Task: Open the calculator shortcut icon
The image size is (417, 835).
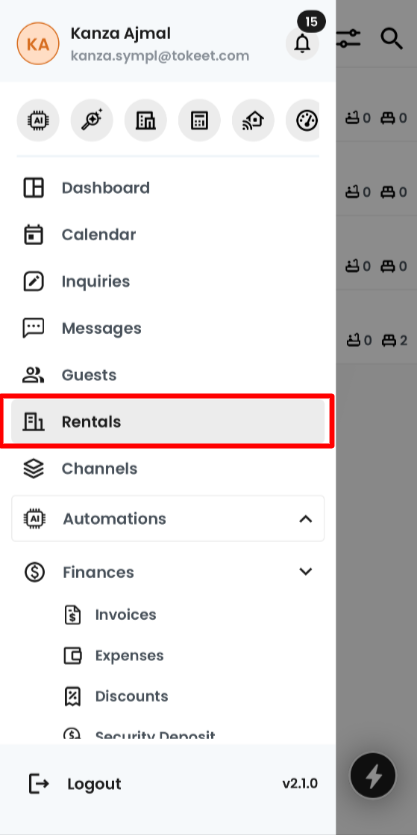Action: pos(199,120)
